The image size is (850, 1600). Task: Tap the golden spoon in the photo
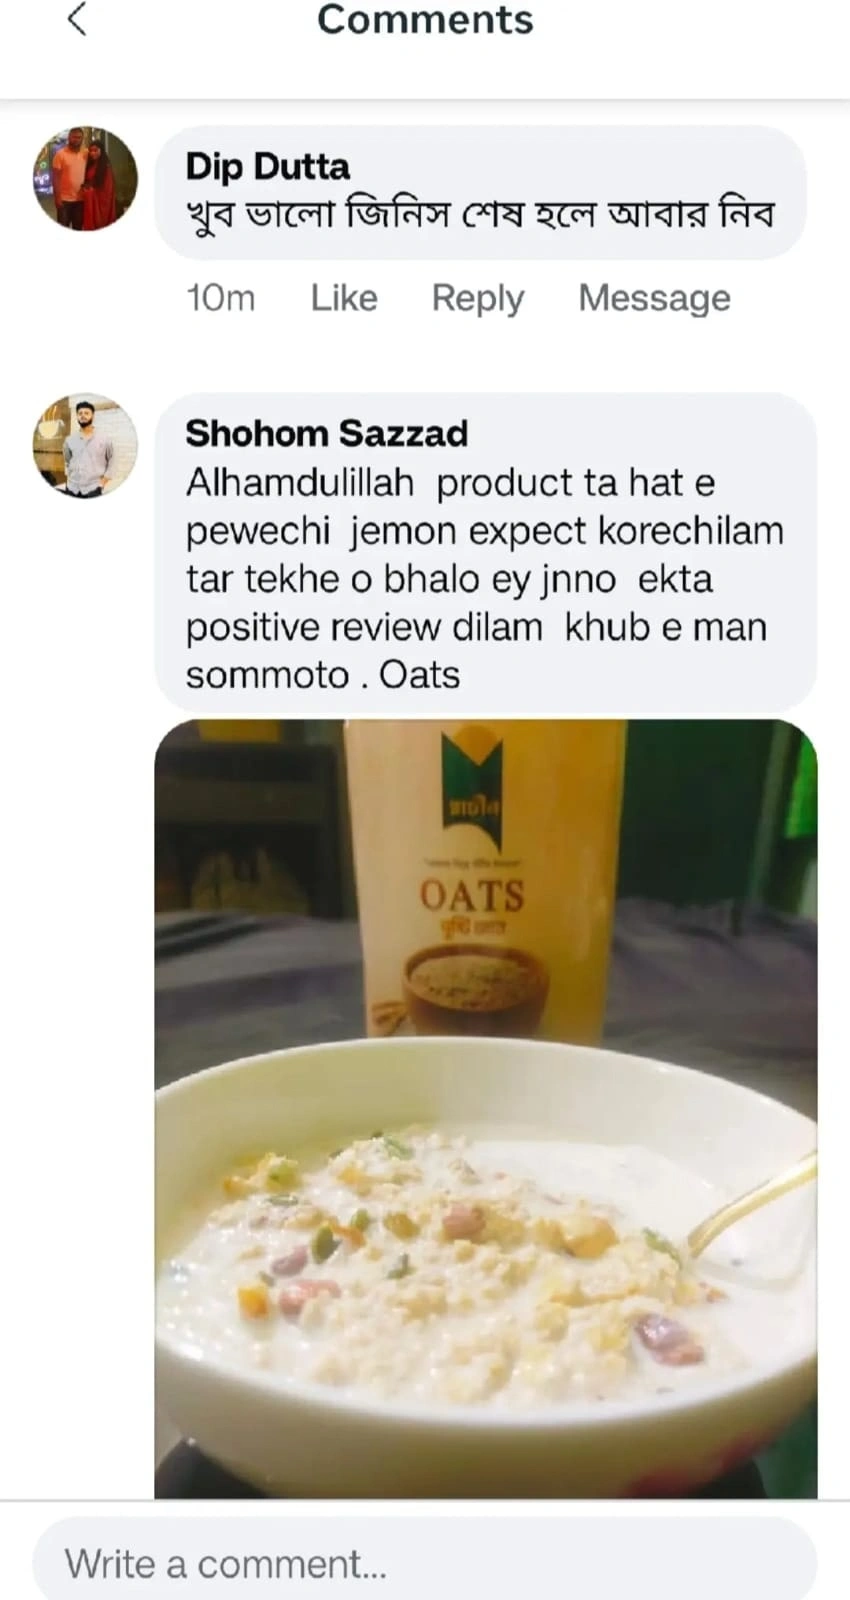[x=750, y=1205]
